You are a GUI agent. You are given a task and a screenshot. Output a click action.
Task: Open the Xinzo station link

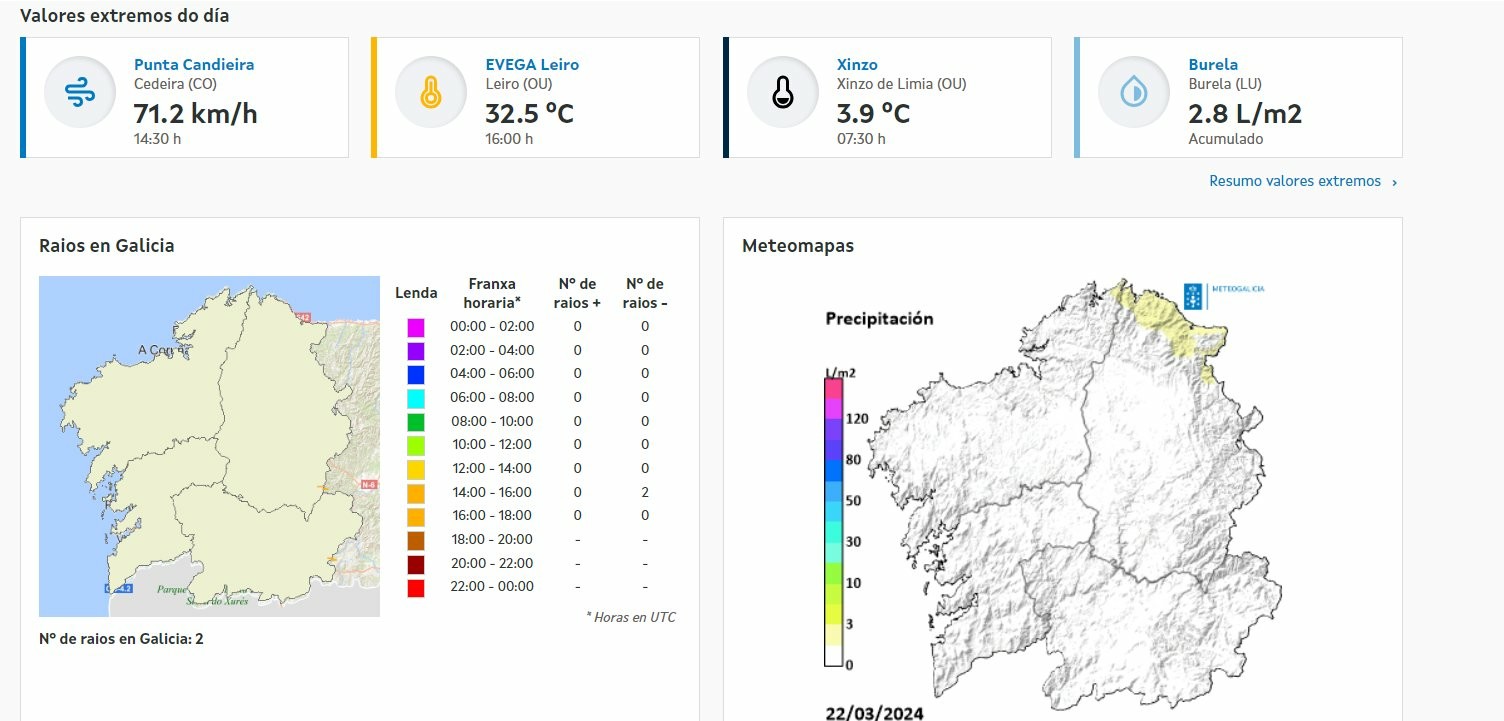pos(857,64)
